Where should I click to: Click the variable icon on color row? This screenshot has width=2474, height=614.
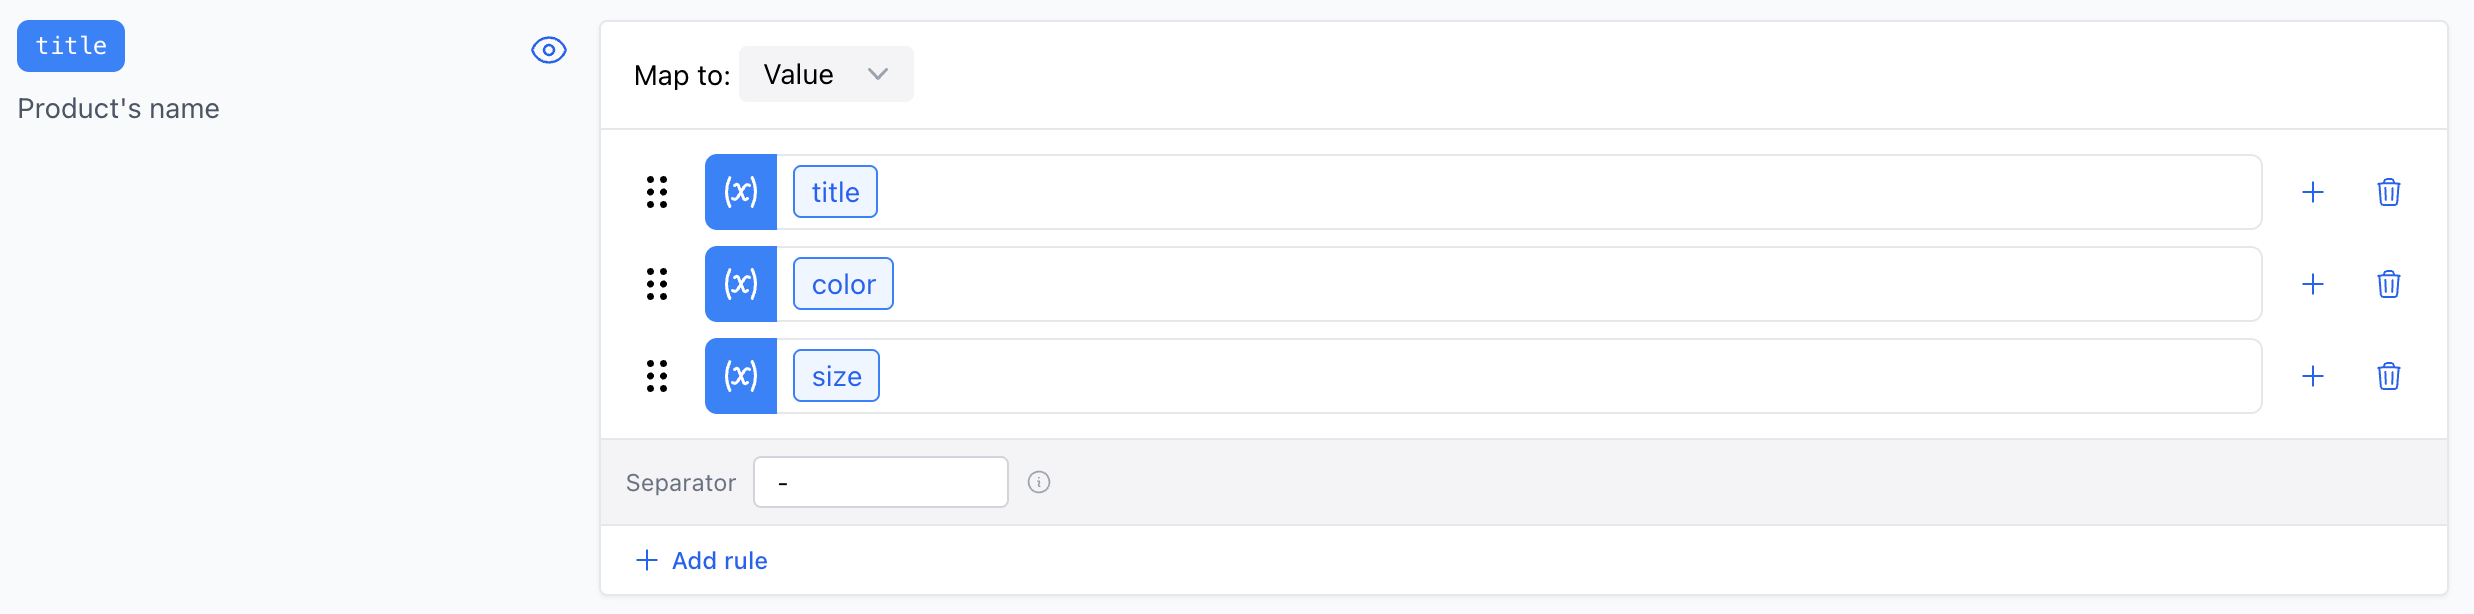(x=741, y=284)
